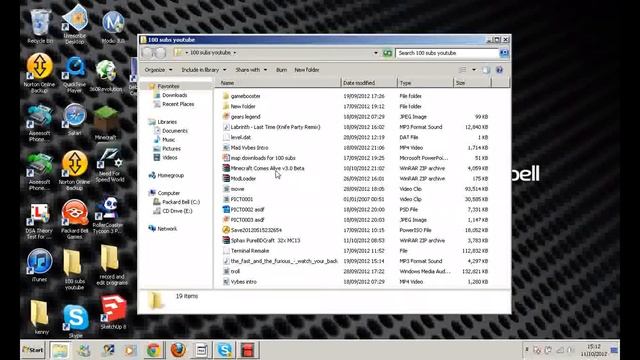The width and height of the screenshot is (640, 360).
Task: Open the Organize menu
Action: 158,70
